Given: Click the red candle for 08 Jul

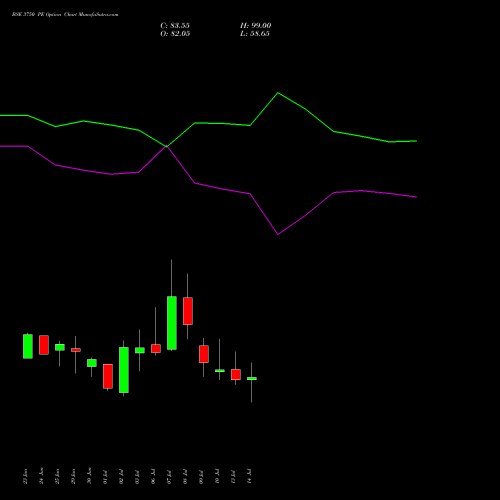Looking at the screenshot, I should 188,311.
